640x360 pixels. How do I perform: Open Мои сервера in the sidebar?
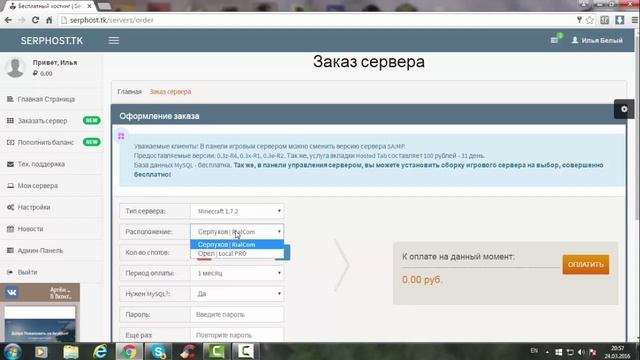38,186
